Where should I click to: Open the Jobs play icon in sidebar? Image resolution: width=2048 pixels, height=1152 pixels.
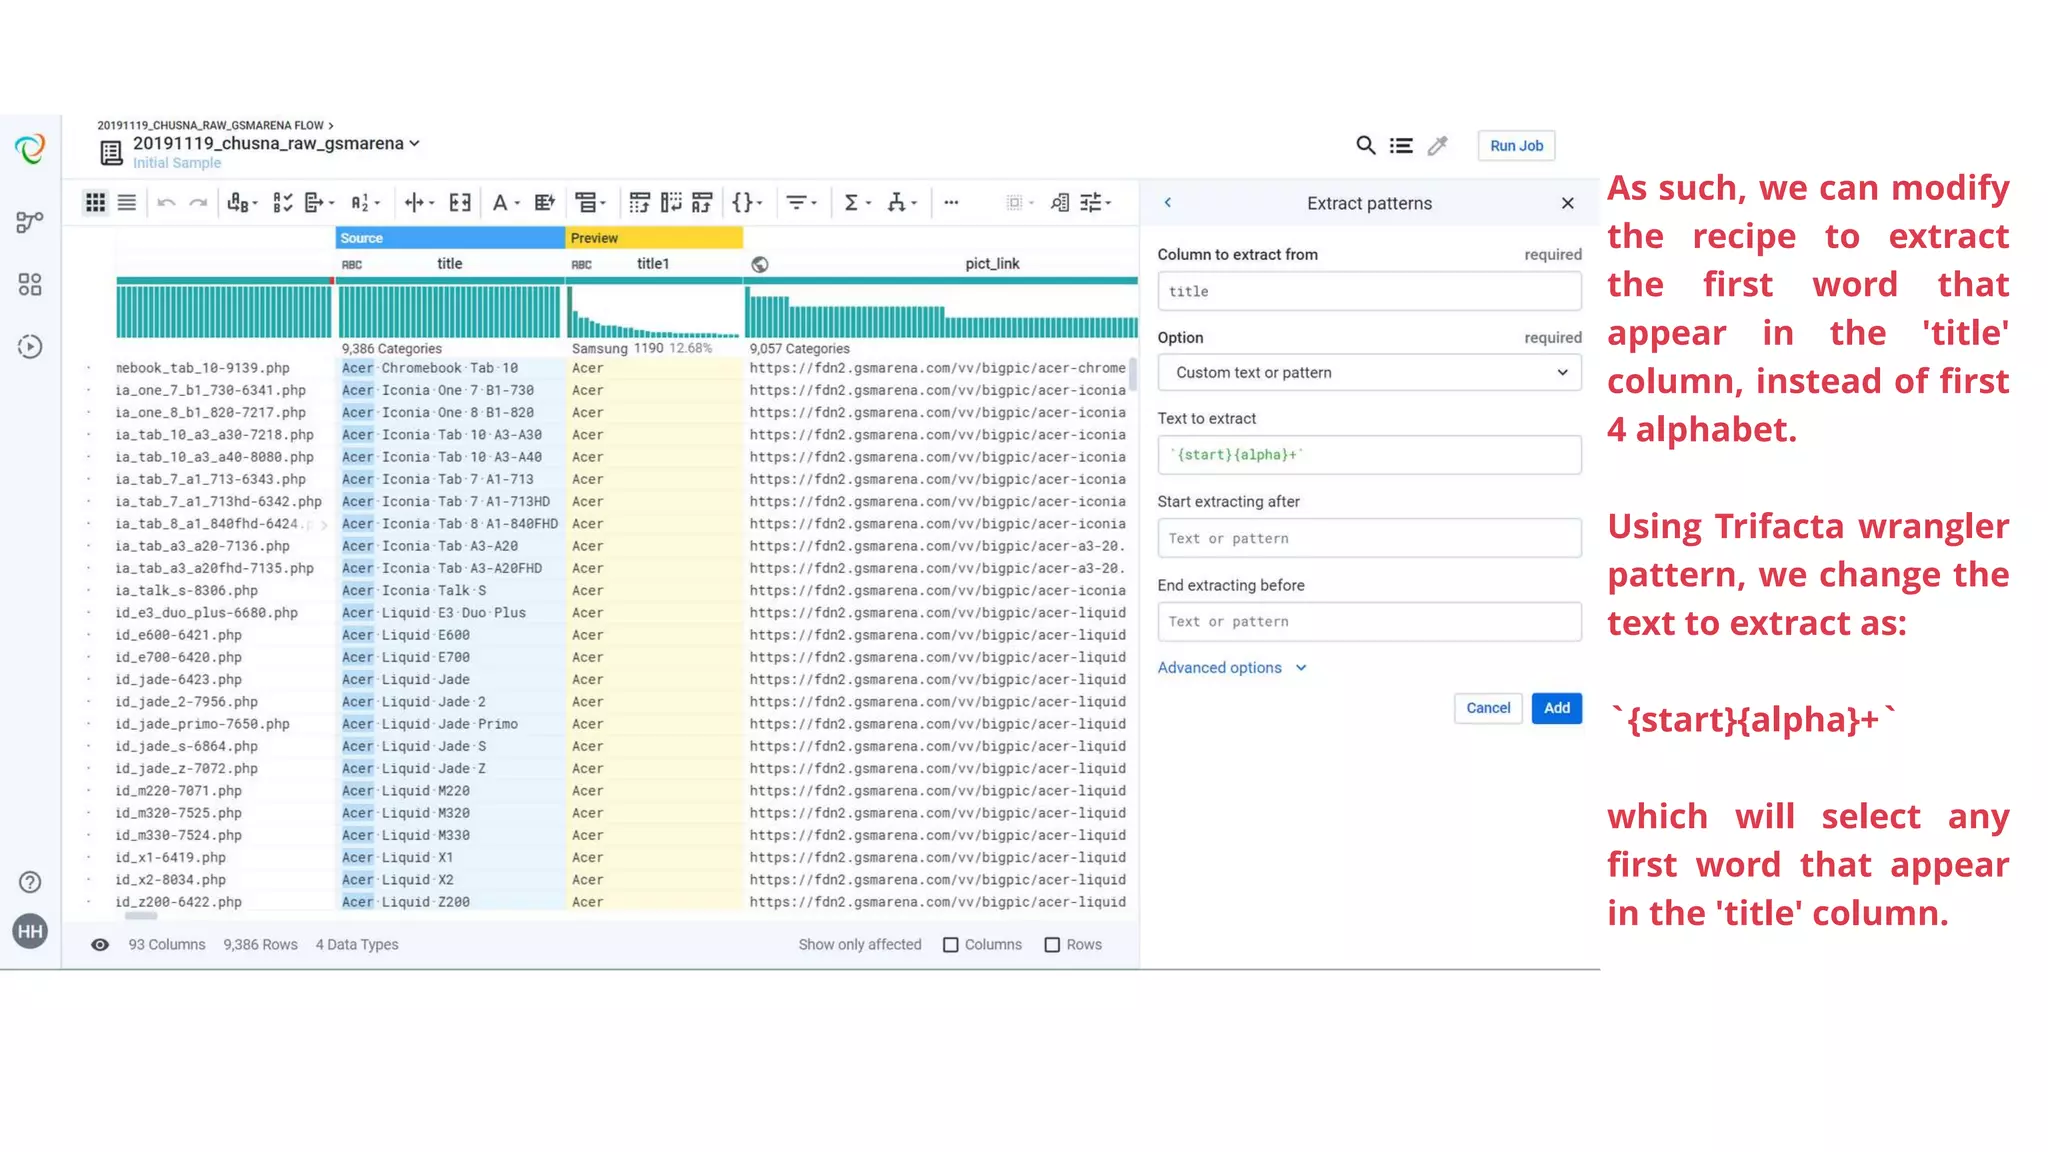coord(30,347)
